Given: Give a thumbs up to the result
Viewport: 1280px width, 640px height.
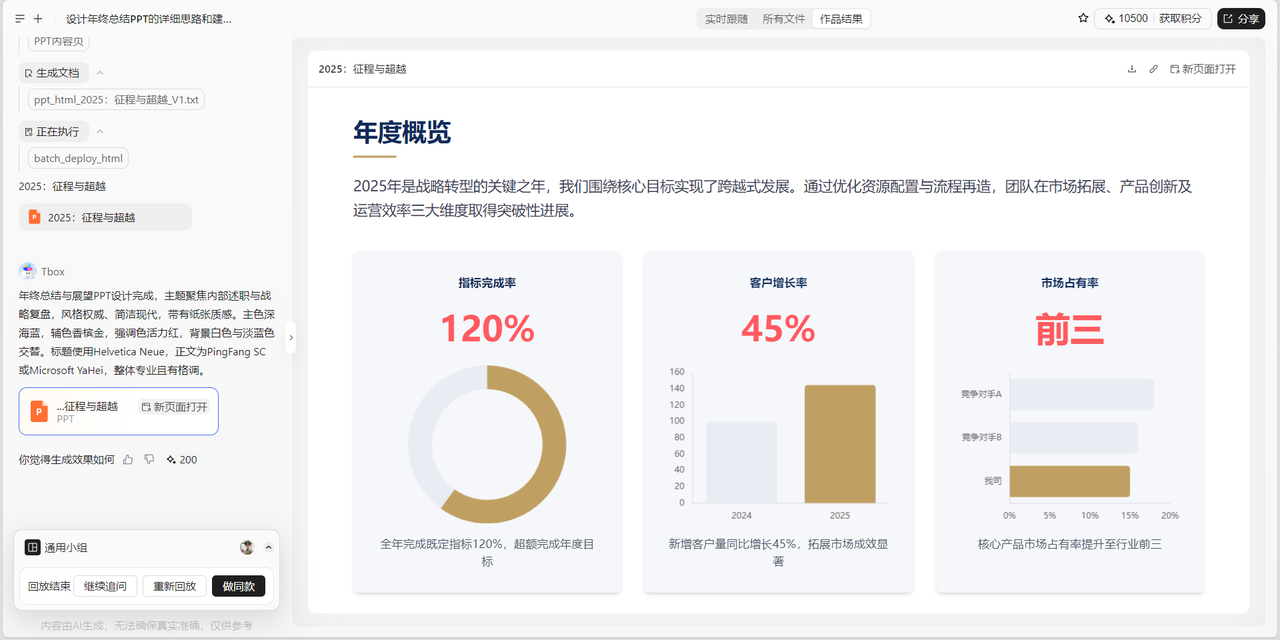Looking at the screenshot, I should [x=128, y=460].
